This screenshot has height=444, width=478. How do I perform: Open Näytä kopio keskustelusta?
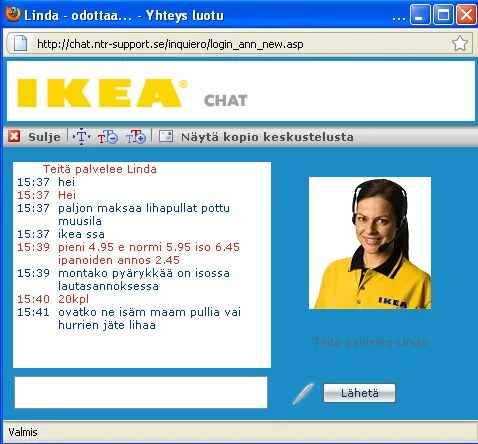coord(267,137)
